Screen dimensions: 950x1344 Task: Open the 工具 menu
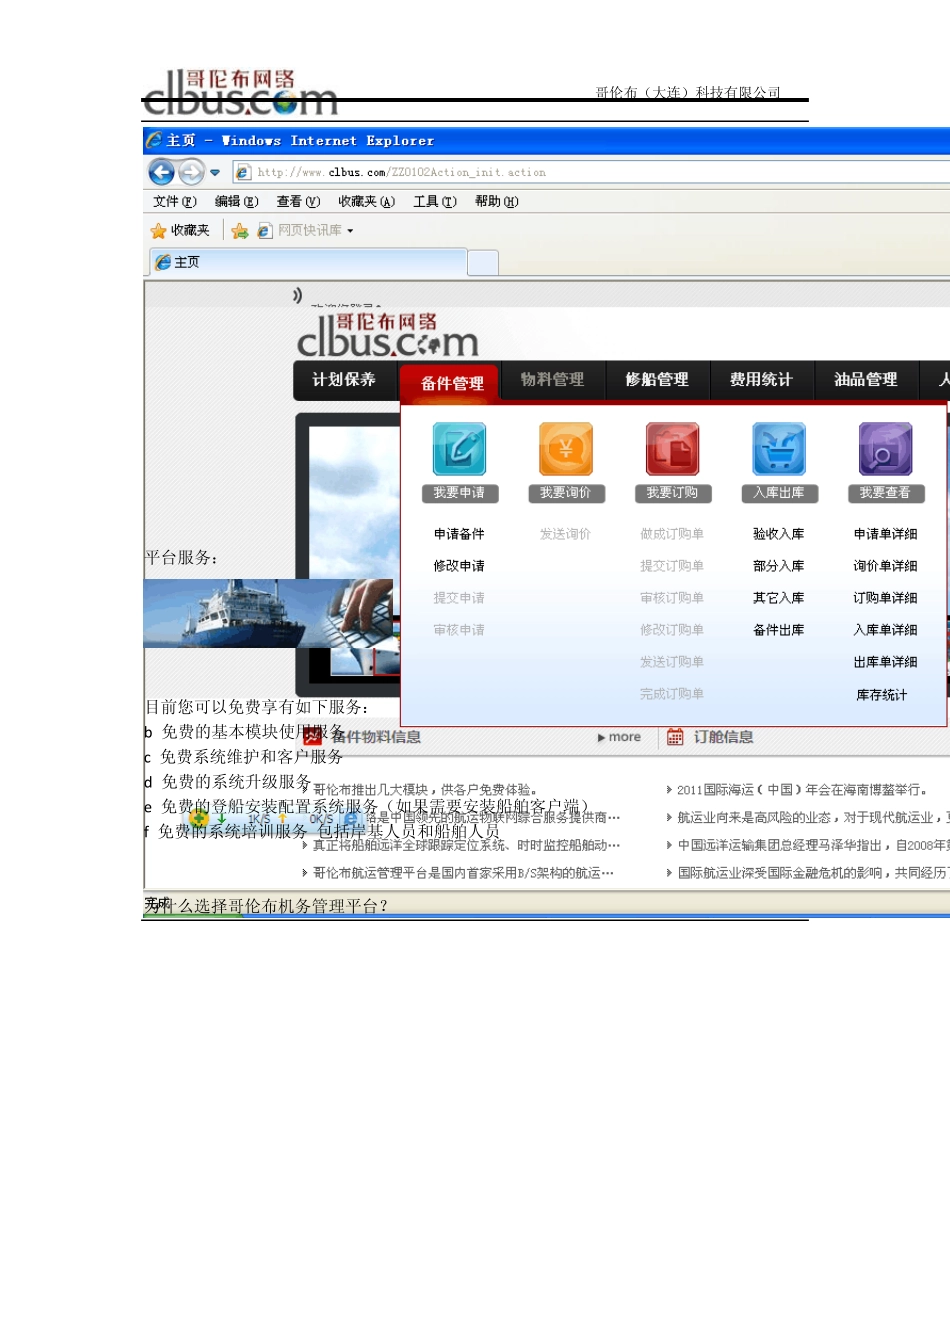pyautogui.click(x=435, y=201)
